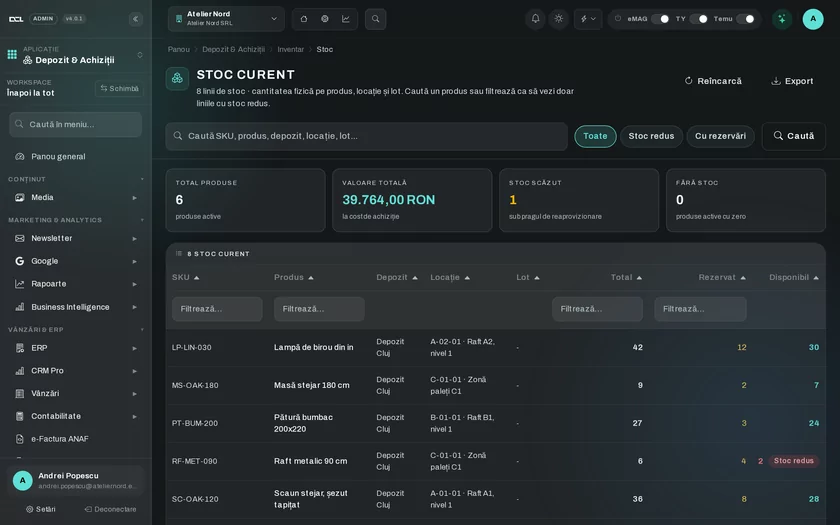Click the Andrei Popescu avatar in sidebar
Viewport: 840px width, 525px height.
coord(22,481)
